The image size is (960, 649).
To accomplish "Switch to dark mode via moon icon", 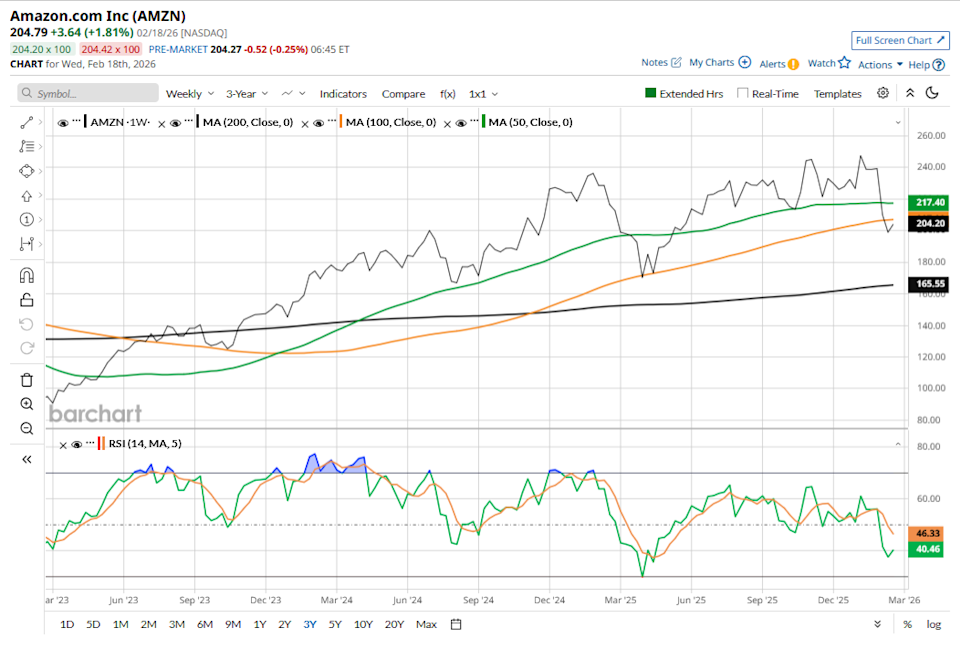I will point(932,93).
